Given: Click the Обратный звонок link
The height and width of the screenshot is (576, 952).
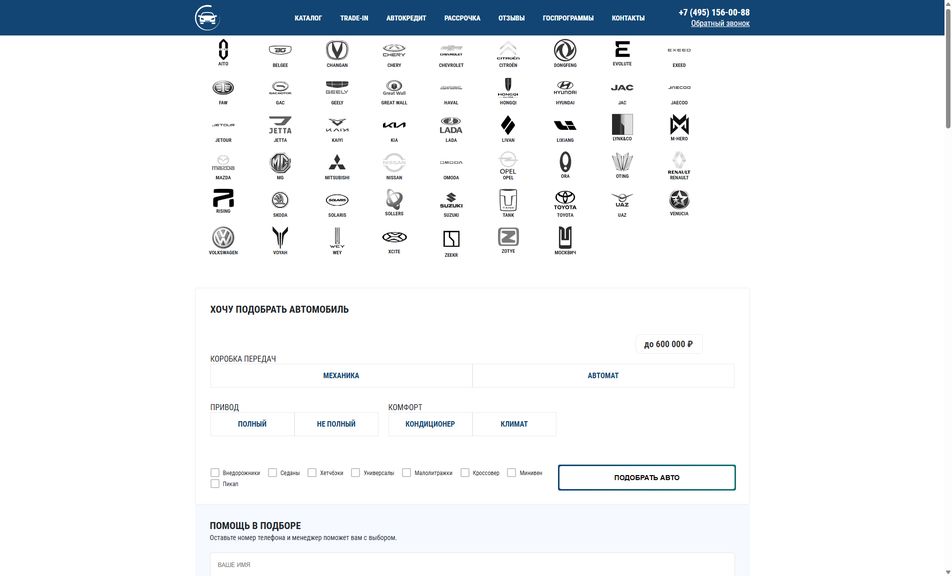Looking at the screenshot, I should click(720, 24).
